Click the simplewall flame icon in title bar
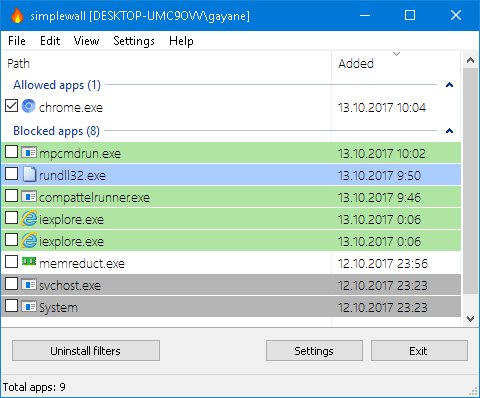480x398 pixels. click(x=17, y=15)
